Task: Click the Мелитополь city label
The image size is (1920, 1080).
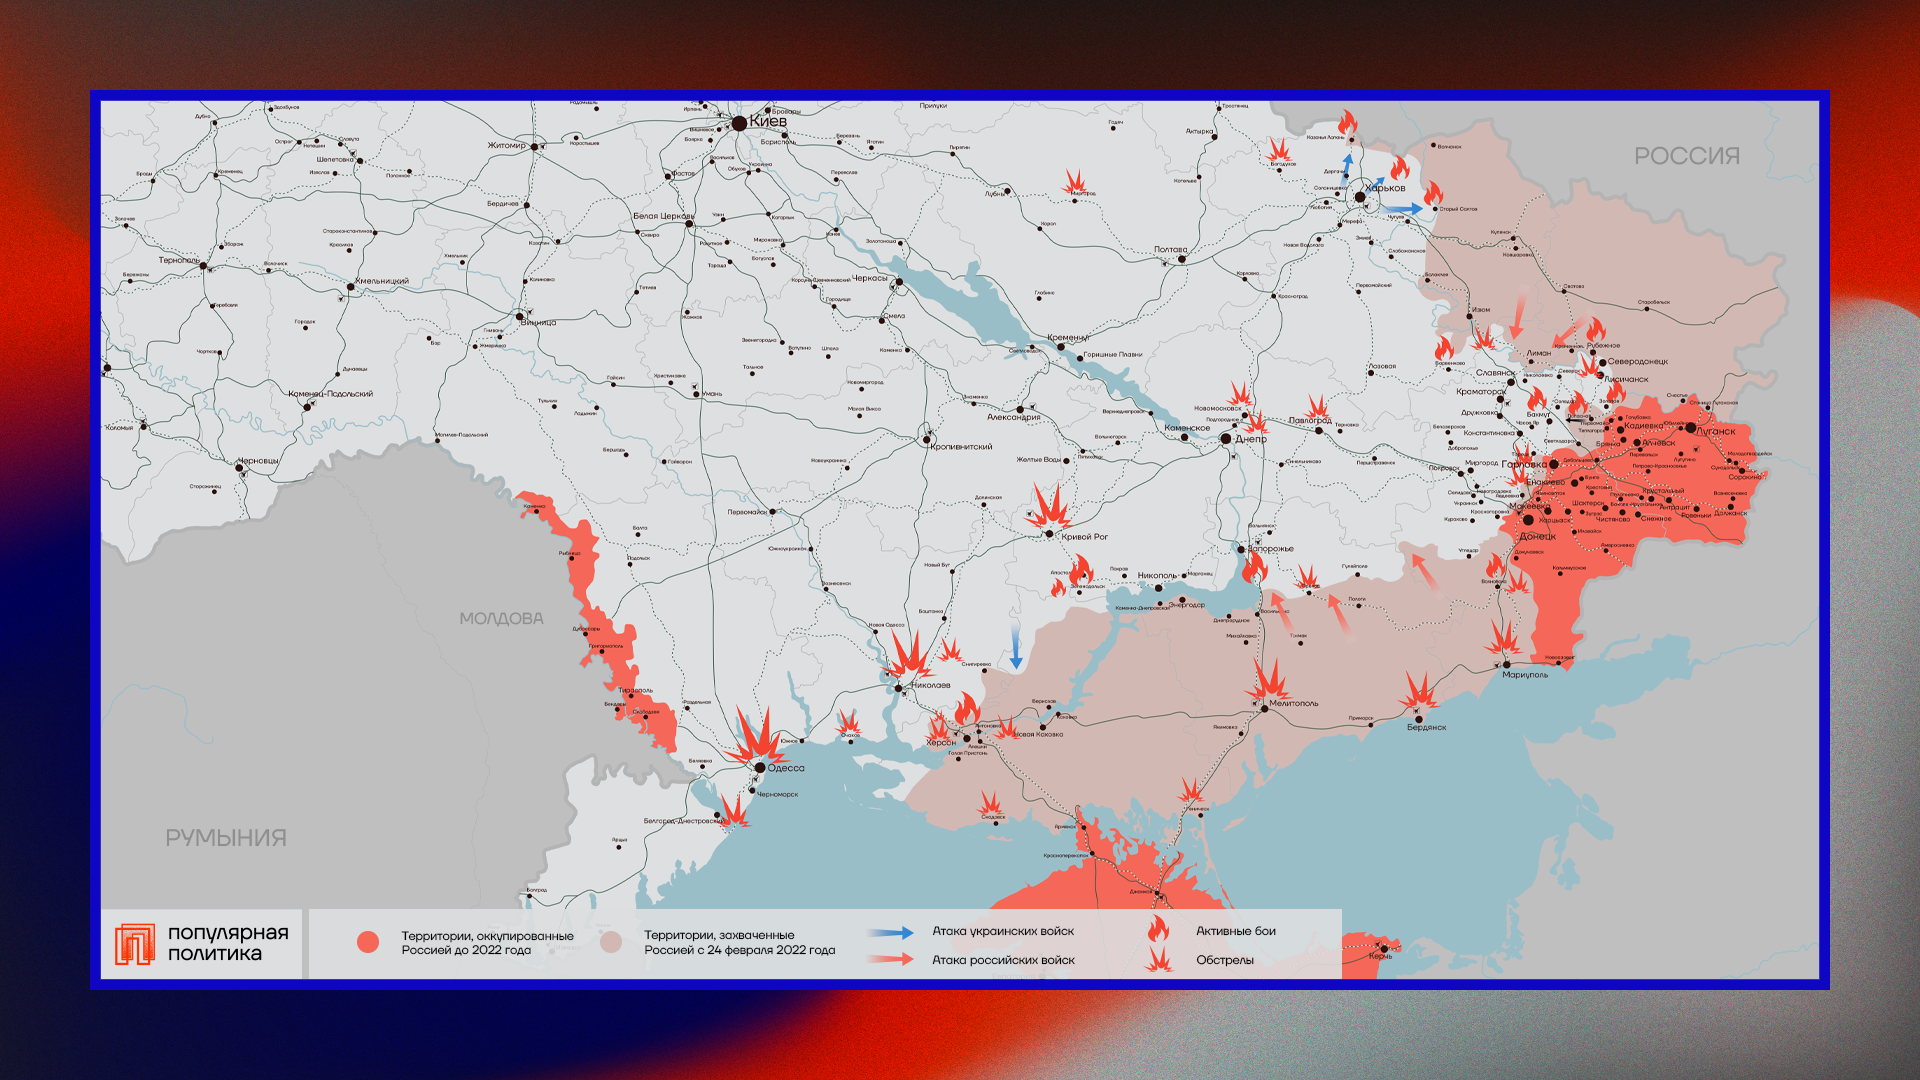Action: point(1294,704)
